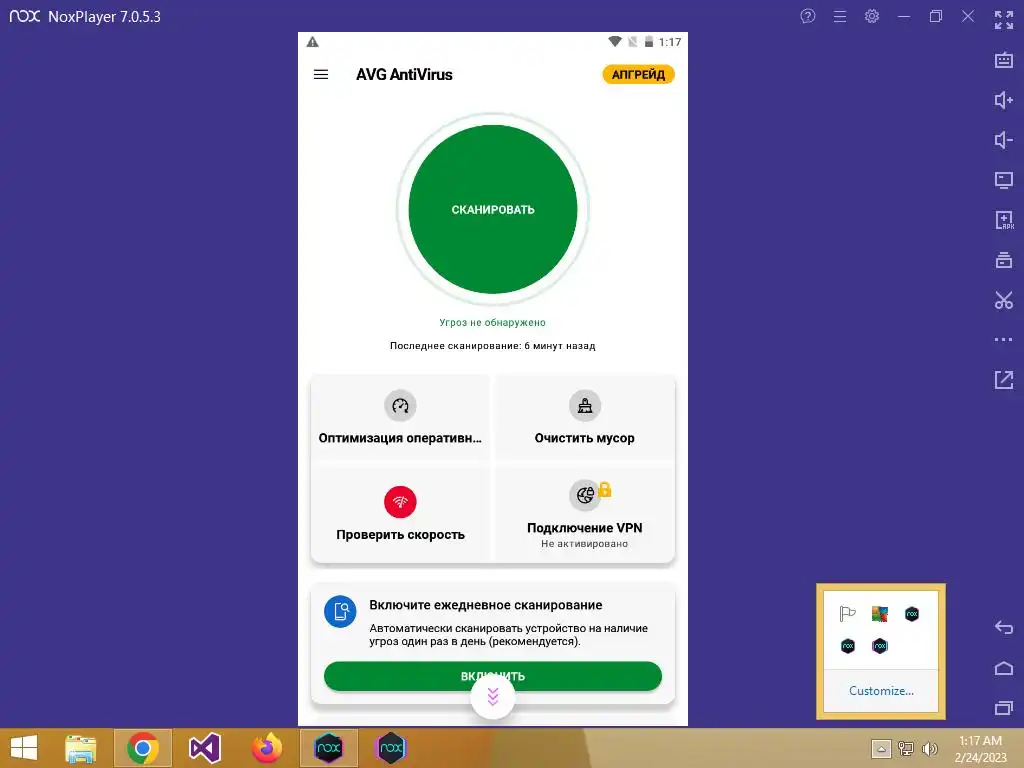This screenshot has height=768, width=1024.
Task: Click Nox Android home button
Action: 1004,668
